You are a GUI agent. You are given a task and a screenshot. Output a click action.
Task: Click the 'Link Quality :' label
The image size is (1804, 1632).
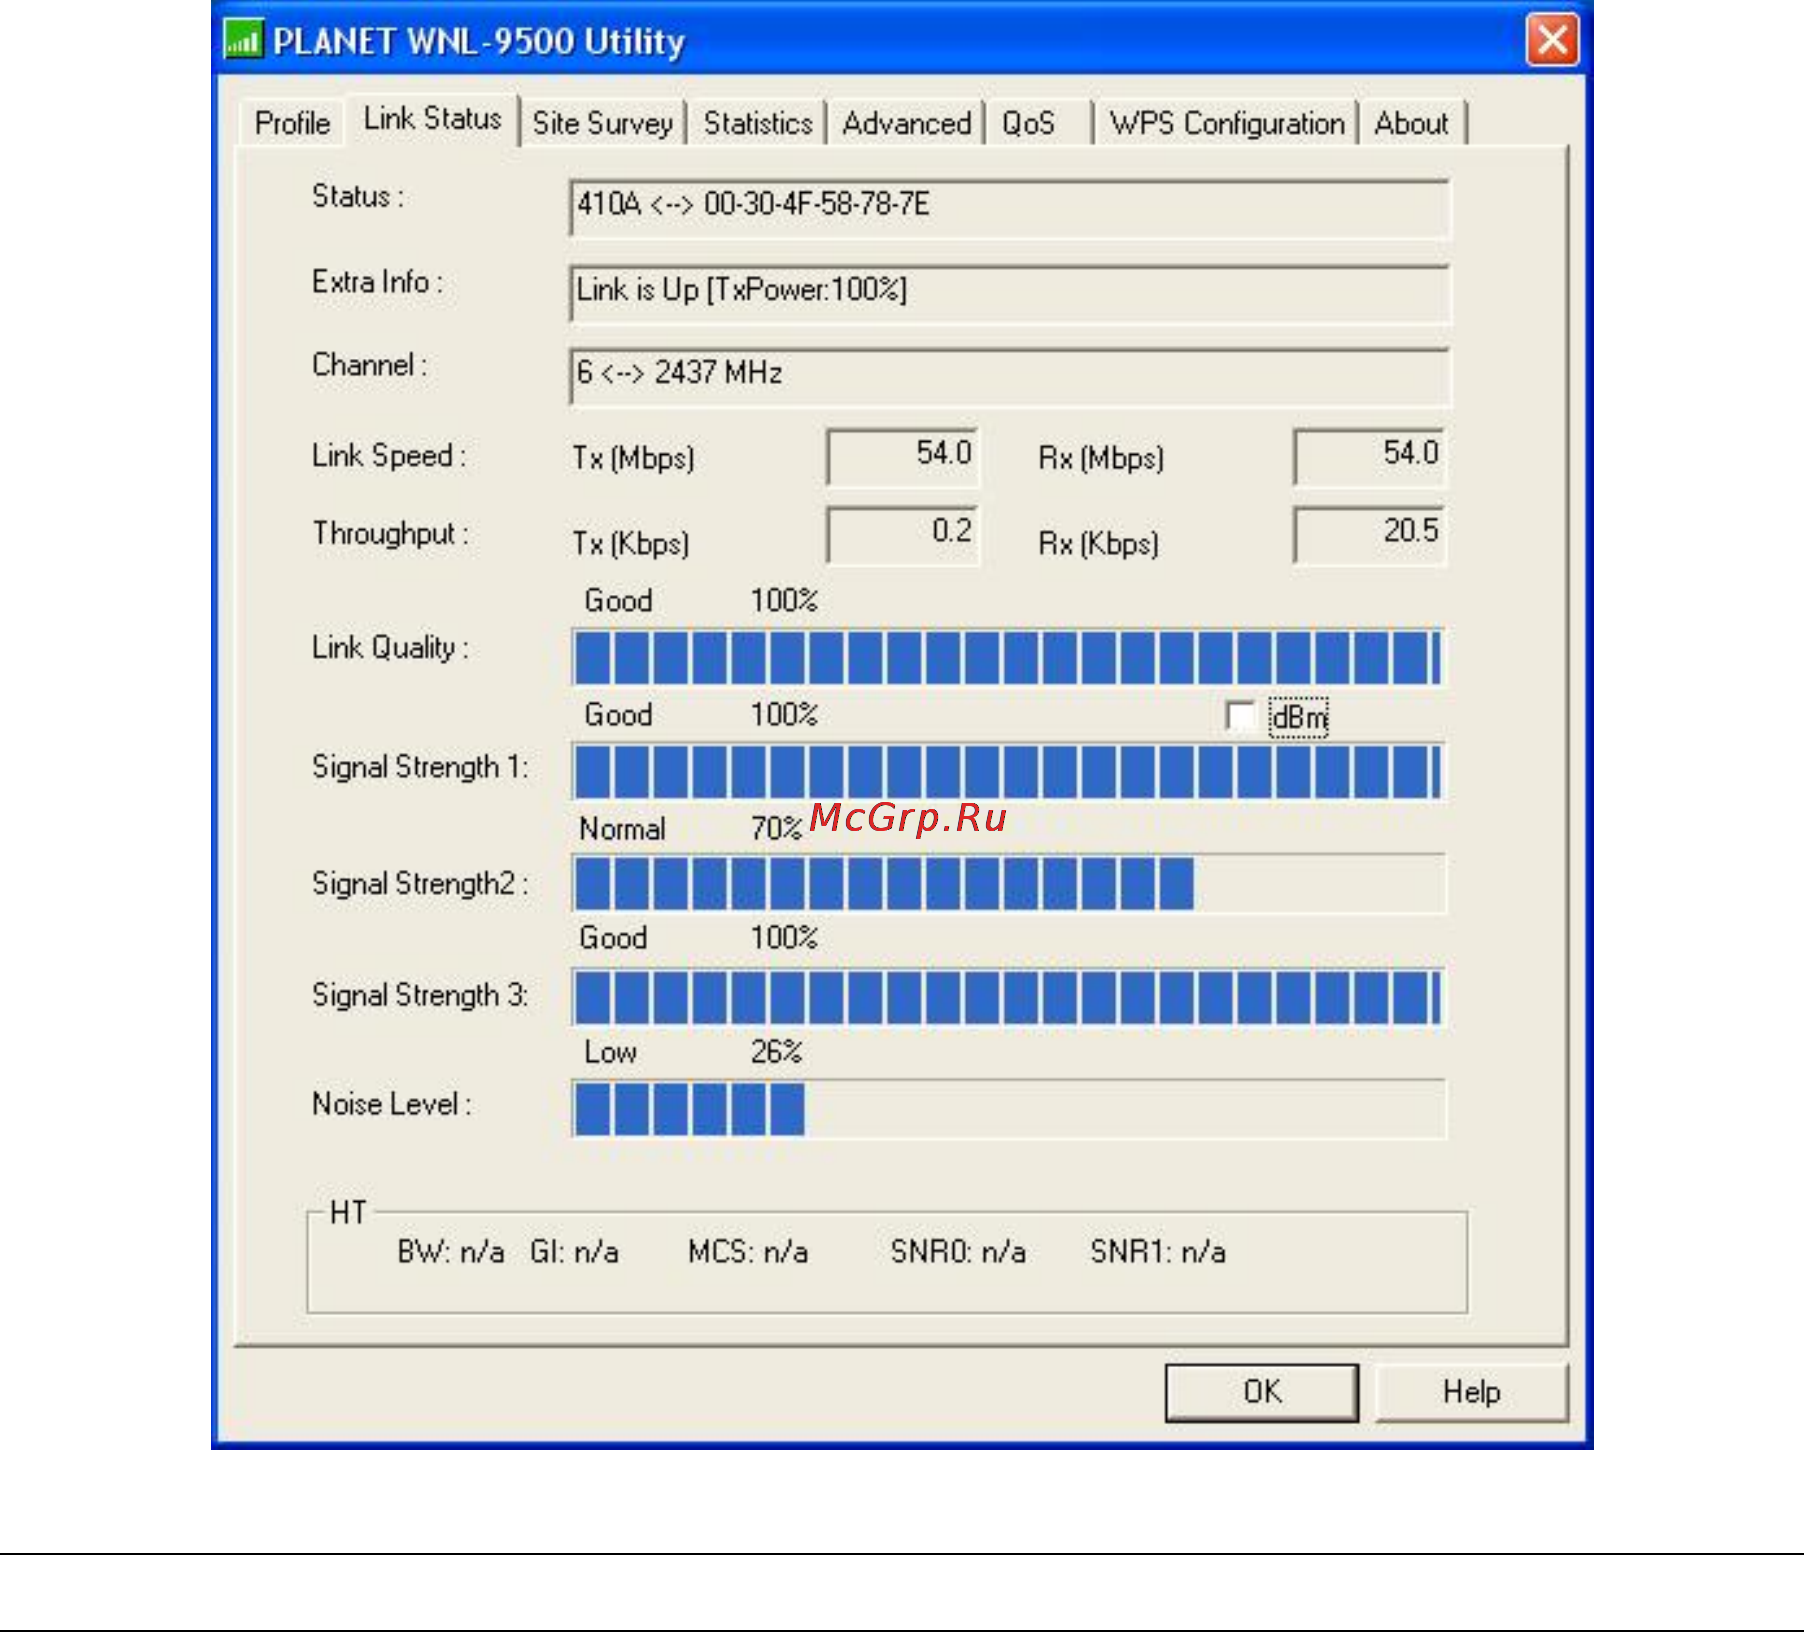tap(390, 648)
